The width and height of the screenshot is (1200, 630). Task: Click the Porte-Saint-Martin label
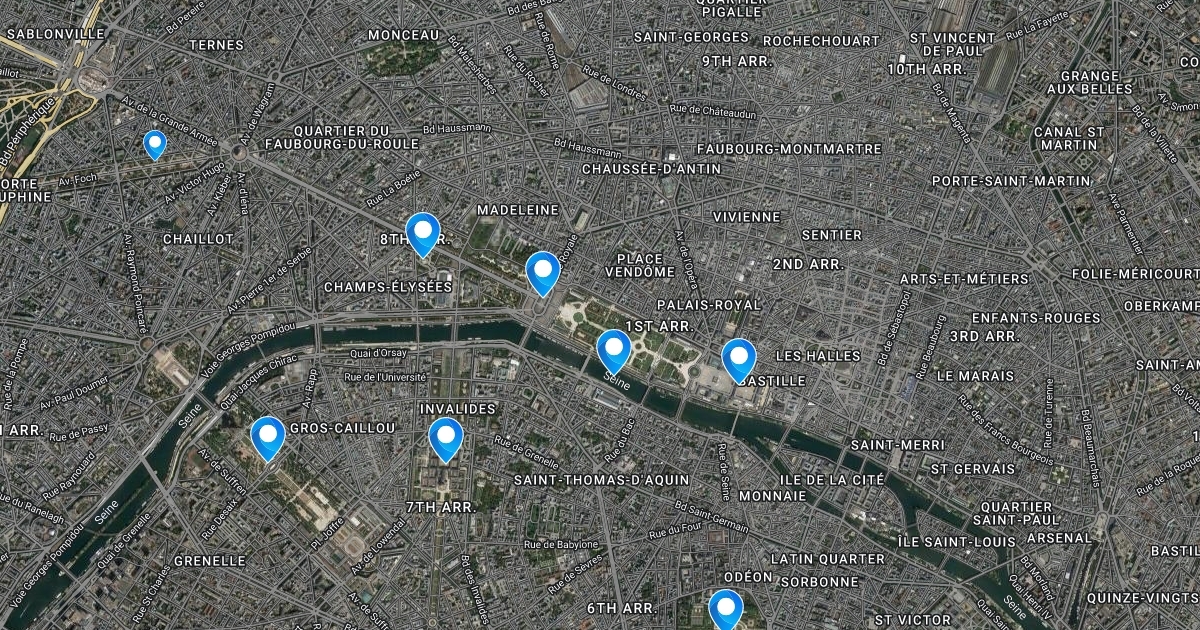(1011, 181)
